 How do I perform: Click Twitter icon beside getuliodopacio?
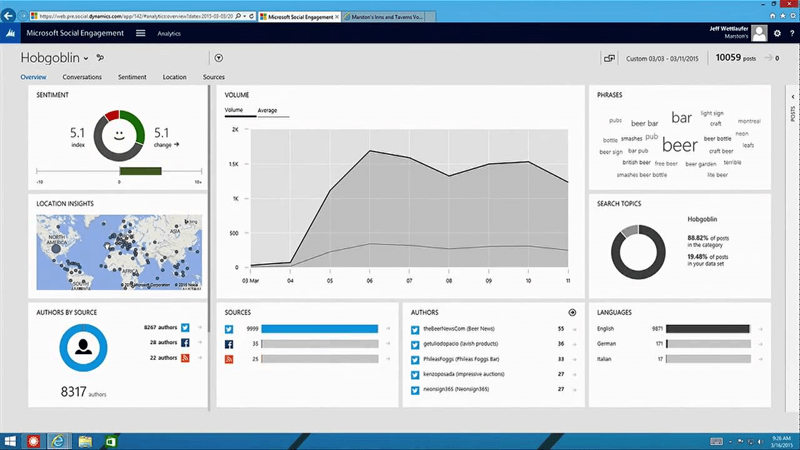click(x=415, y=344)
